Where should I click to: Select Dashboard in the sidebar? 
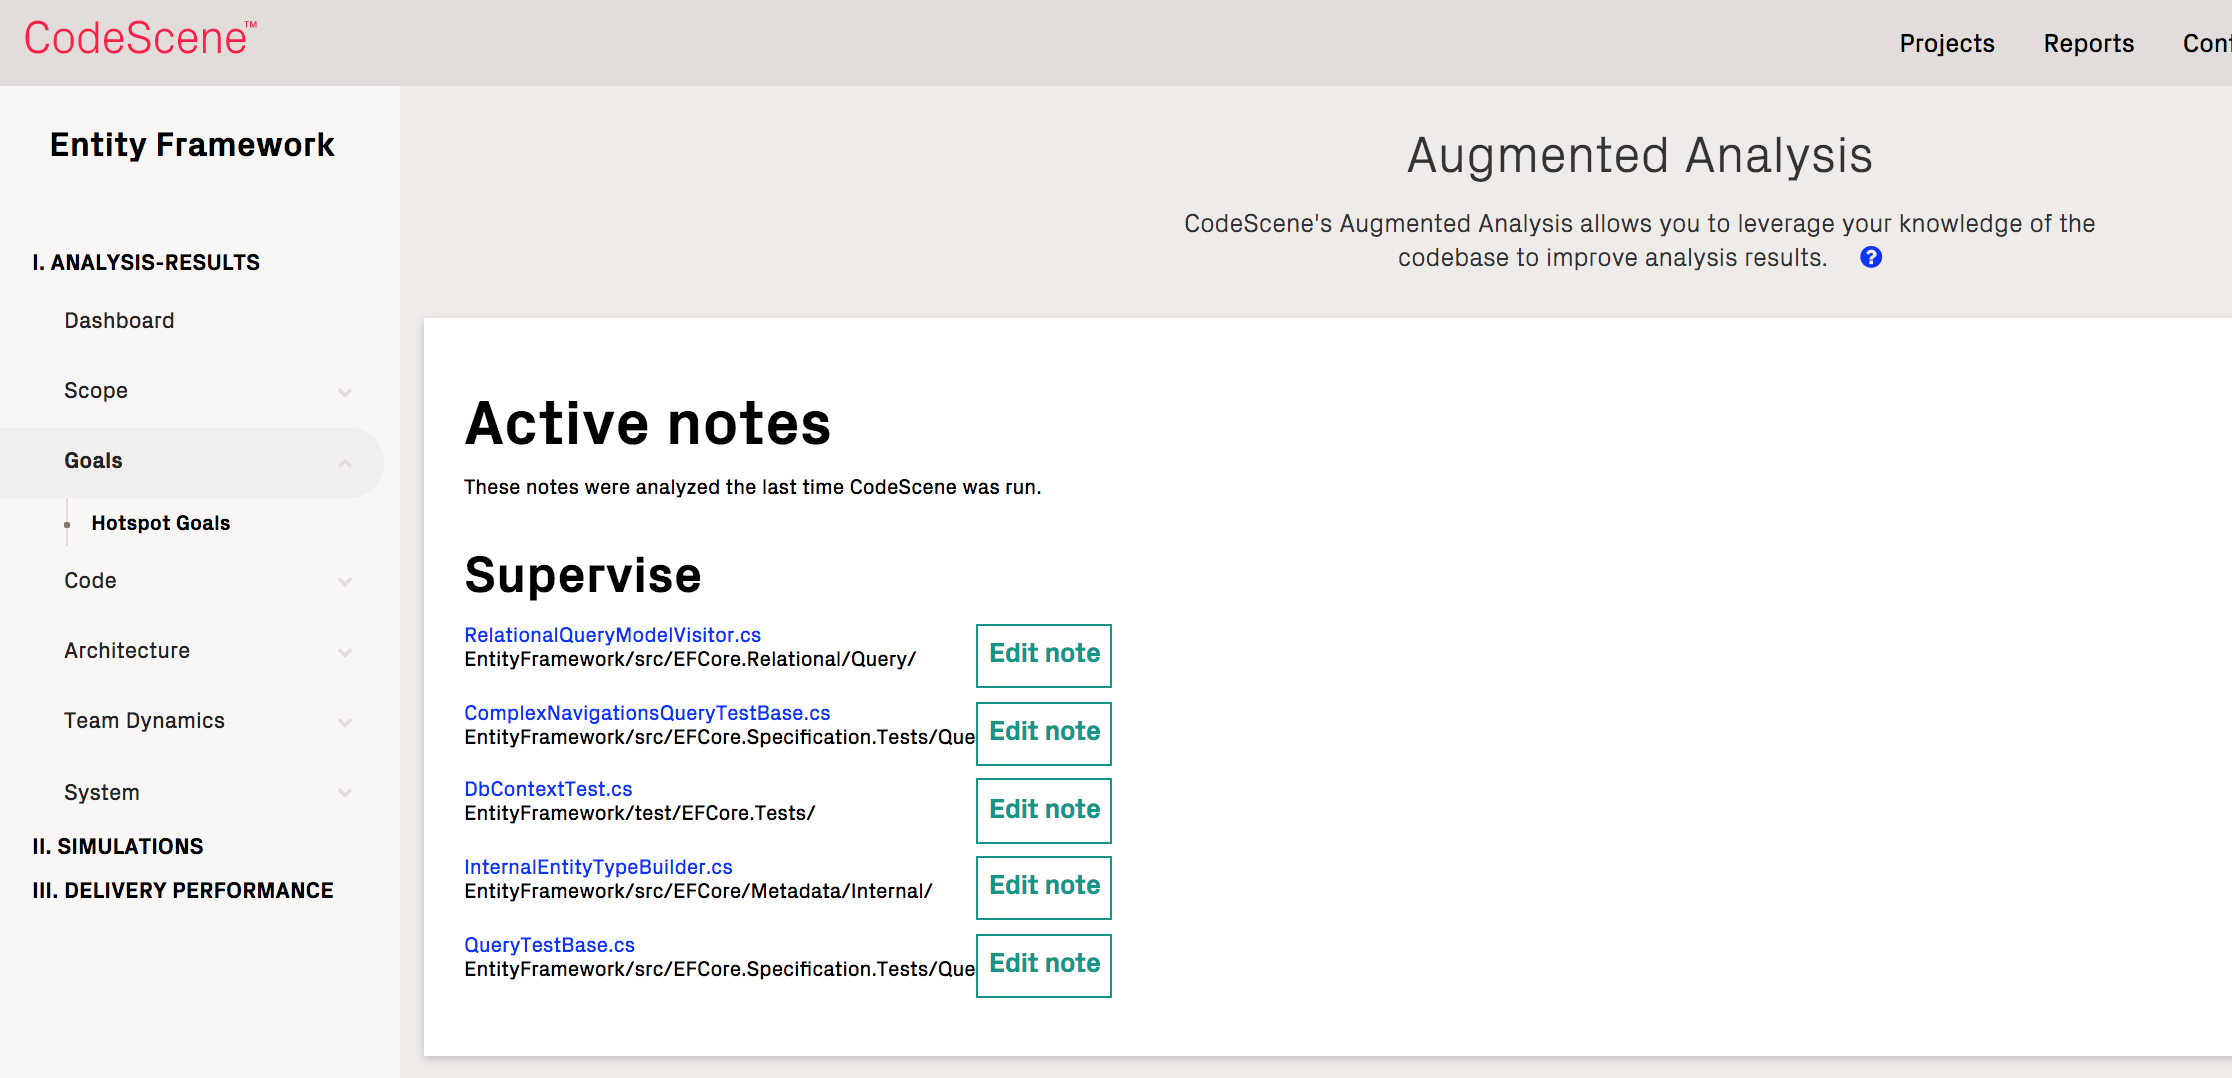click(119, 320)
